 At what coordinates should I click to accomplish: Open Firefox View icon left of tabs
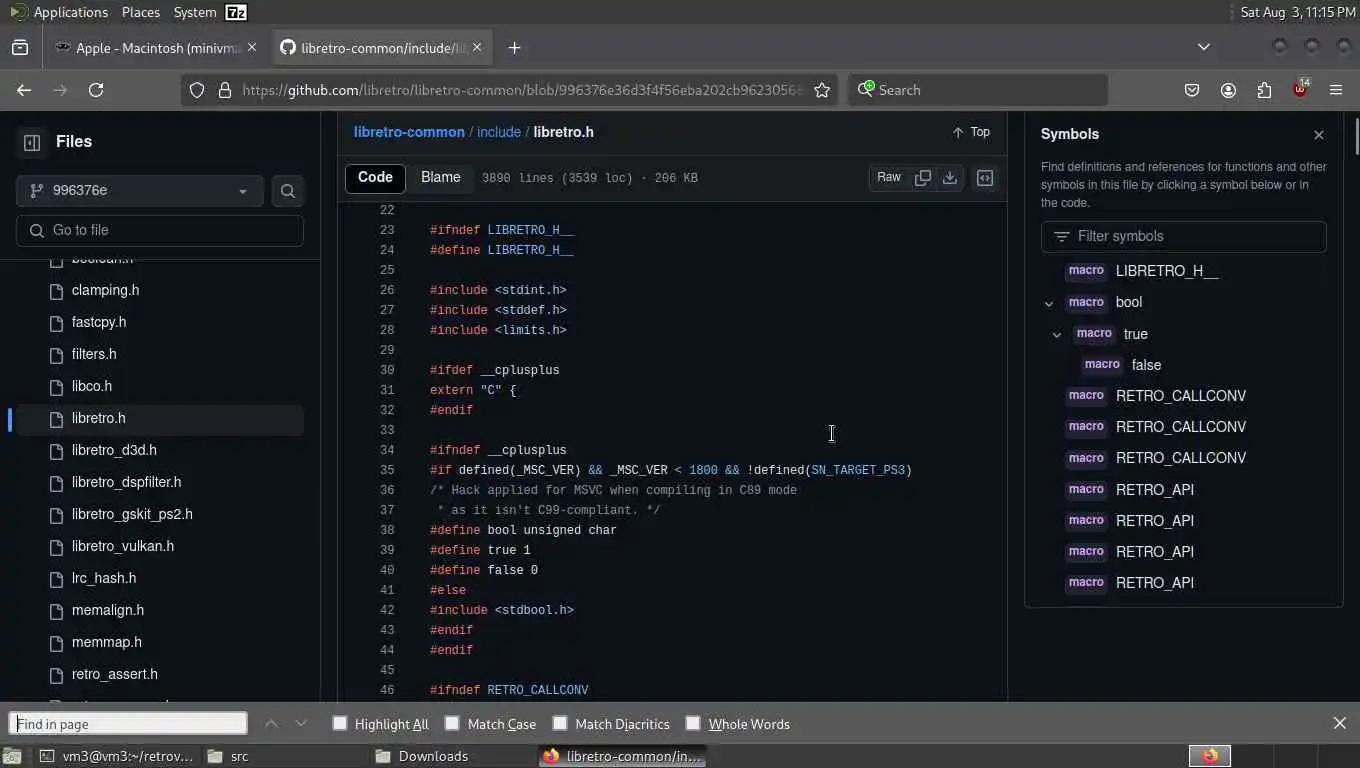tap(20, 48)
